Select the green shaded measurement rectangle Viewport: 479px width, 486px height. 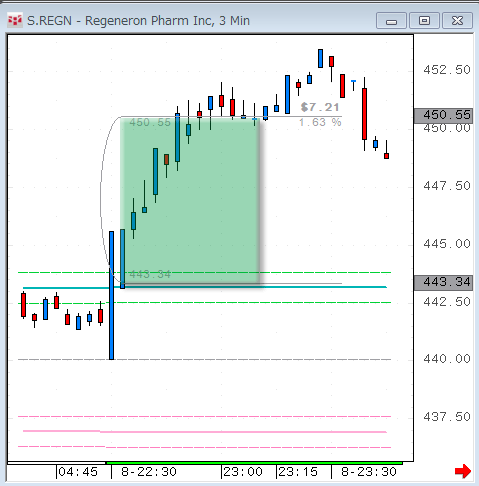point(190,200)
